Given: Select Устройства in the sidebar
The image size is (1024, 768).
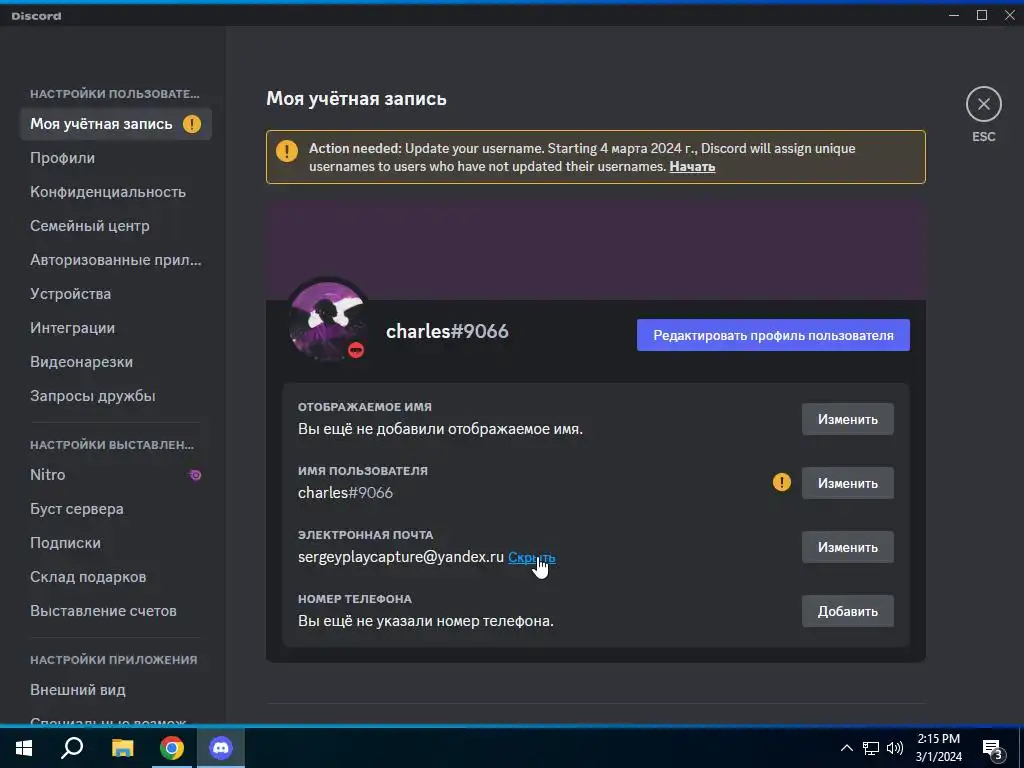Looking at the screenshot, I should click(116, 294).
